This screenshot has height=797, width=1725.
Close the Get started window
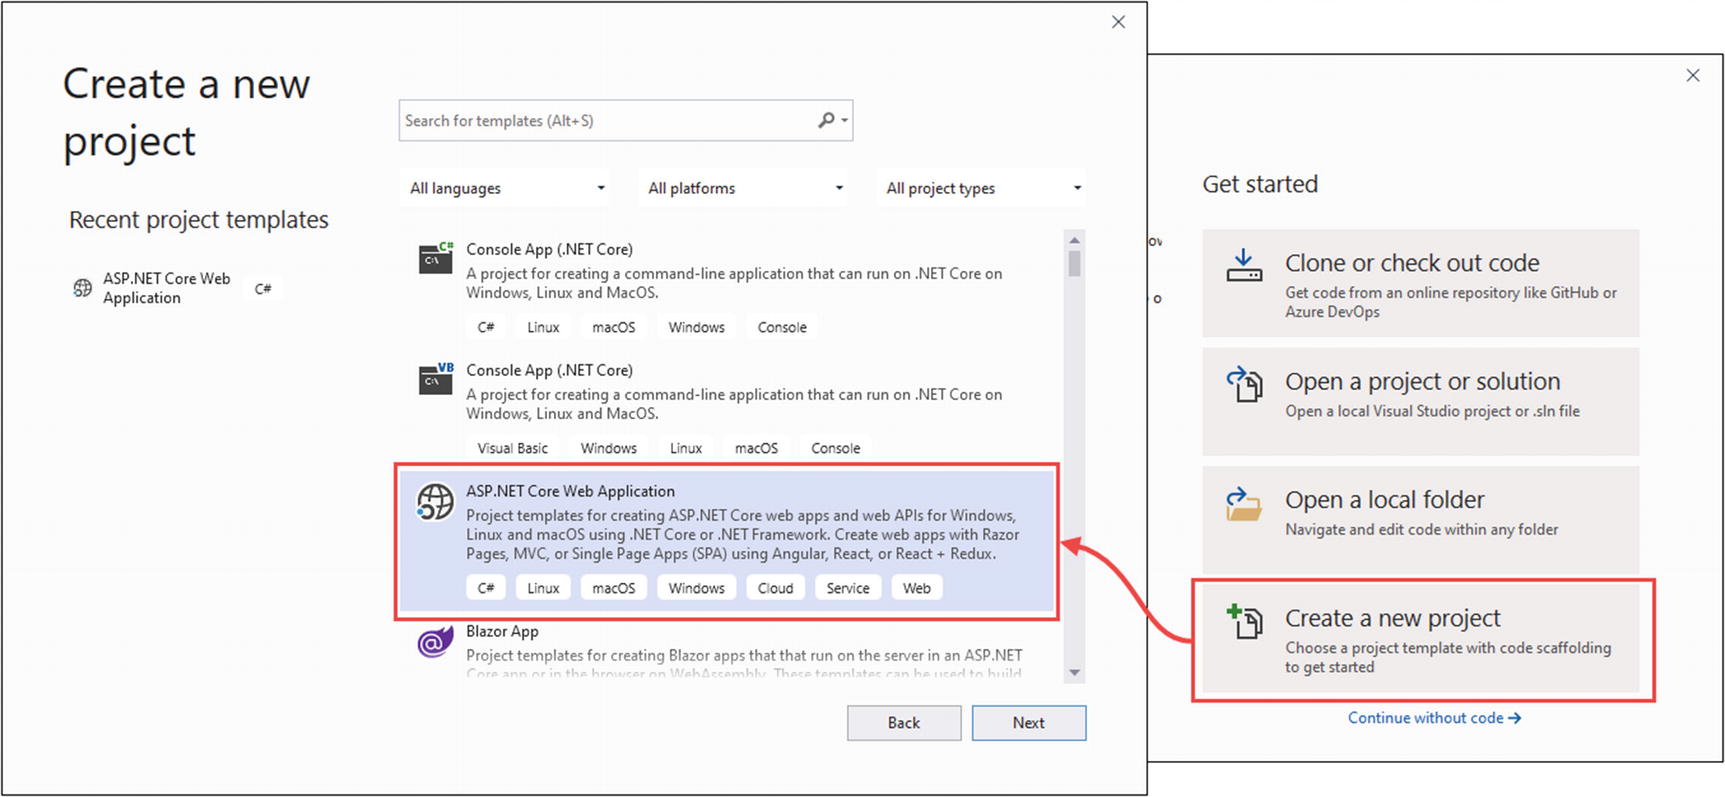(x=1693, y=75)
